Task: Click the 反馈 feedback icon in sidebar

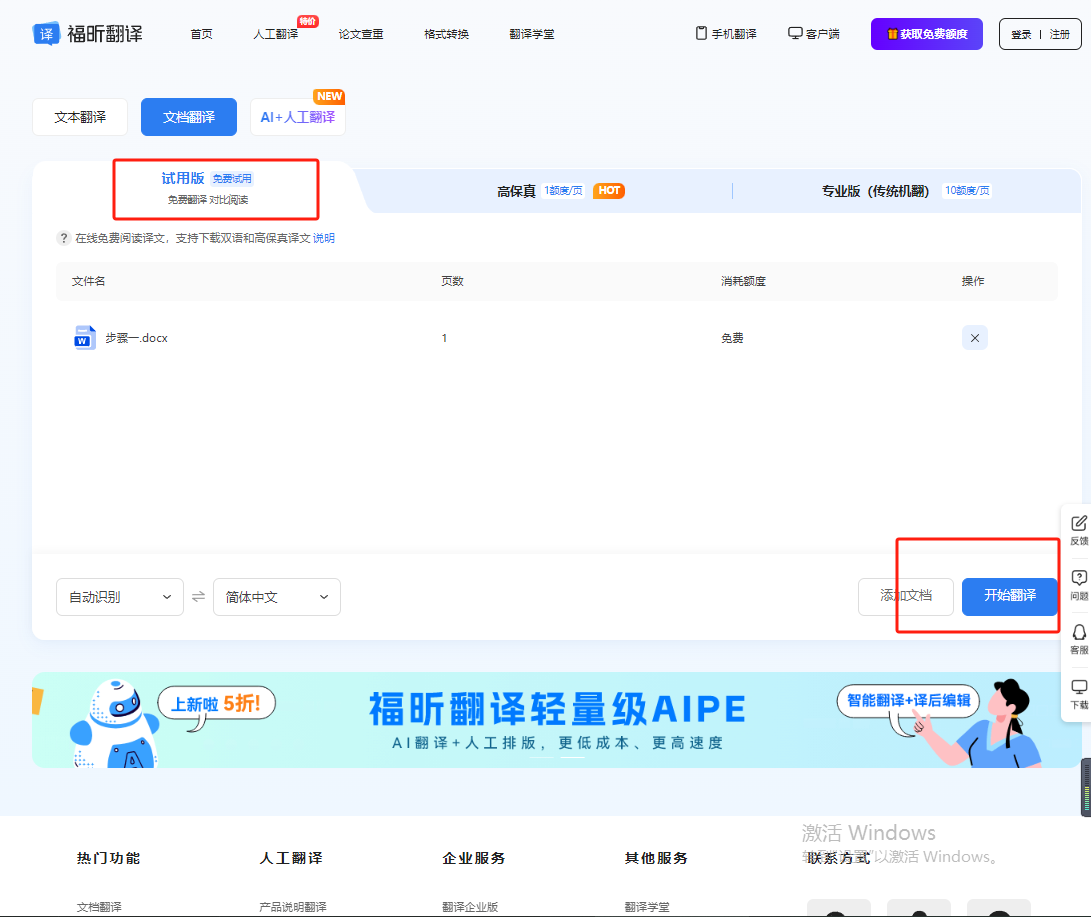Action: pos(1078,523)
